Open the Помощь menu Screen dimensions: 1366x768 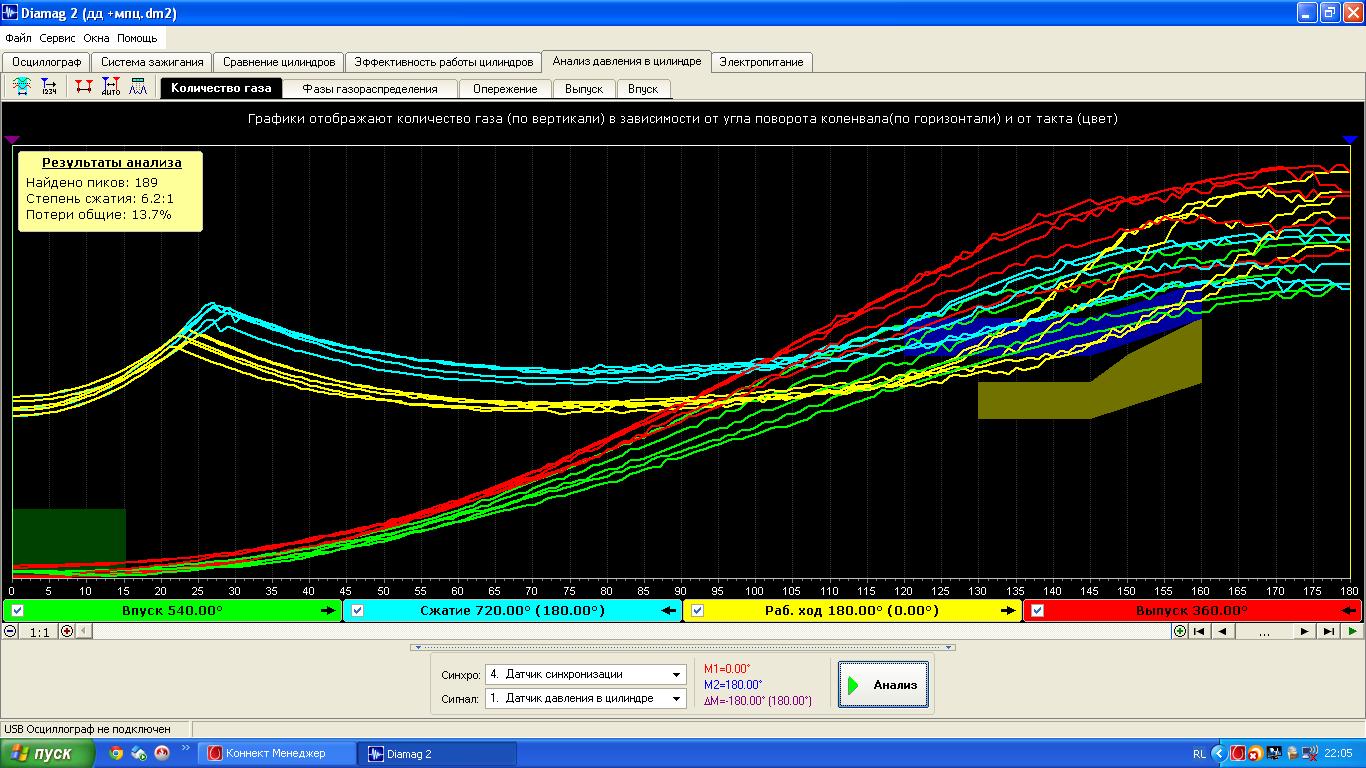(x=137, y=38)
